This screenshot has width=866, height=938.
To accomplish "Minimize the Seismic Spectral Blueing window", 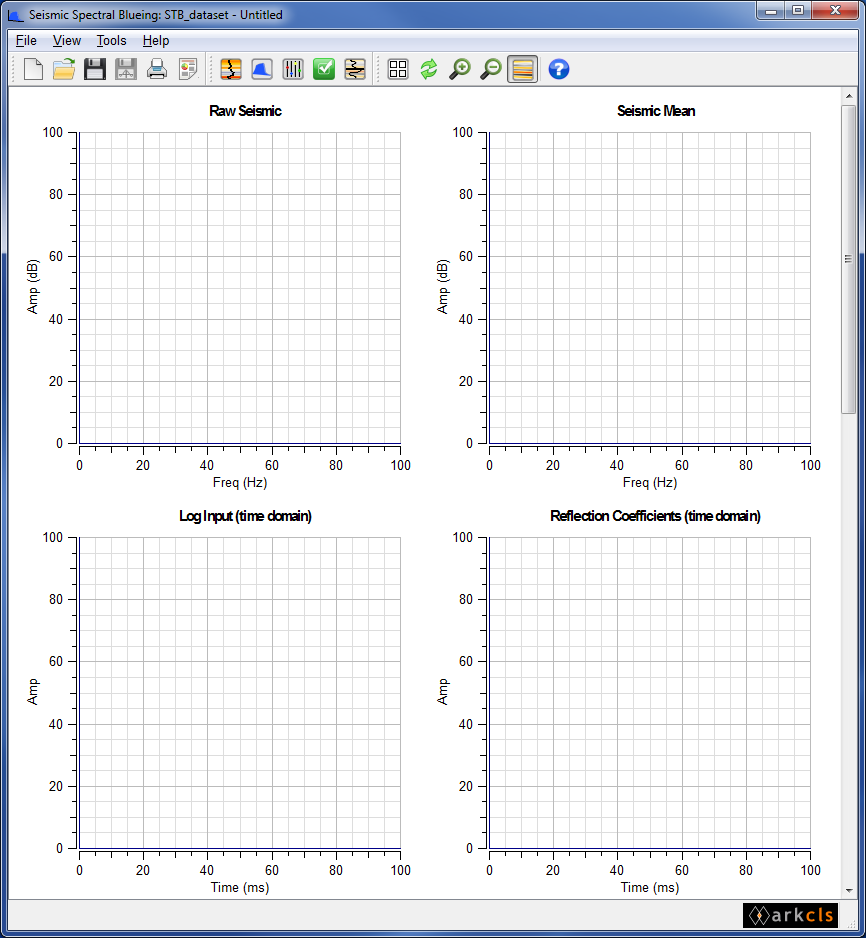I will tap(771, 10).
